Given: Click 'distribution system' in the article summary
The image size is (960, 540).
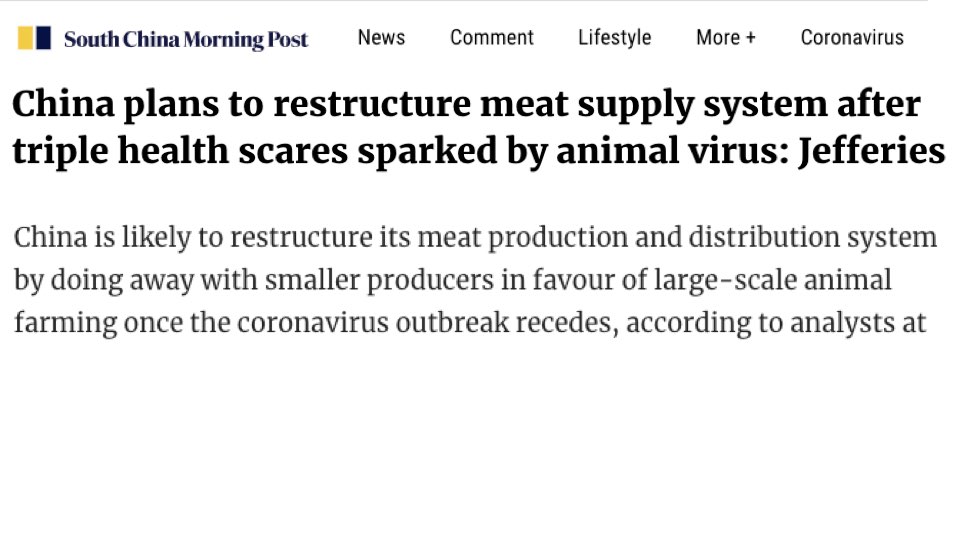Looking at the screenshot, I should click(x=812, y=238).
